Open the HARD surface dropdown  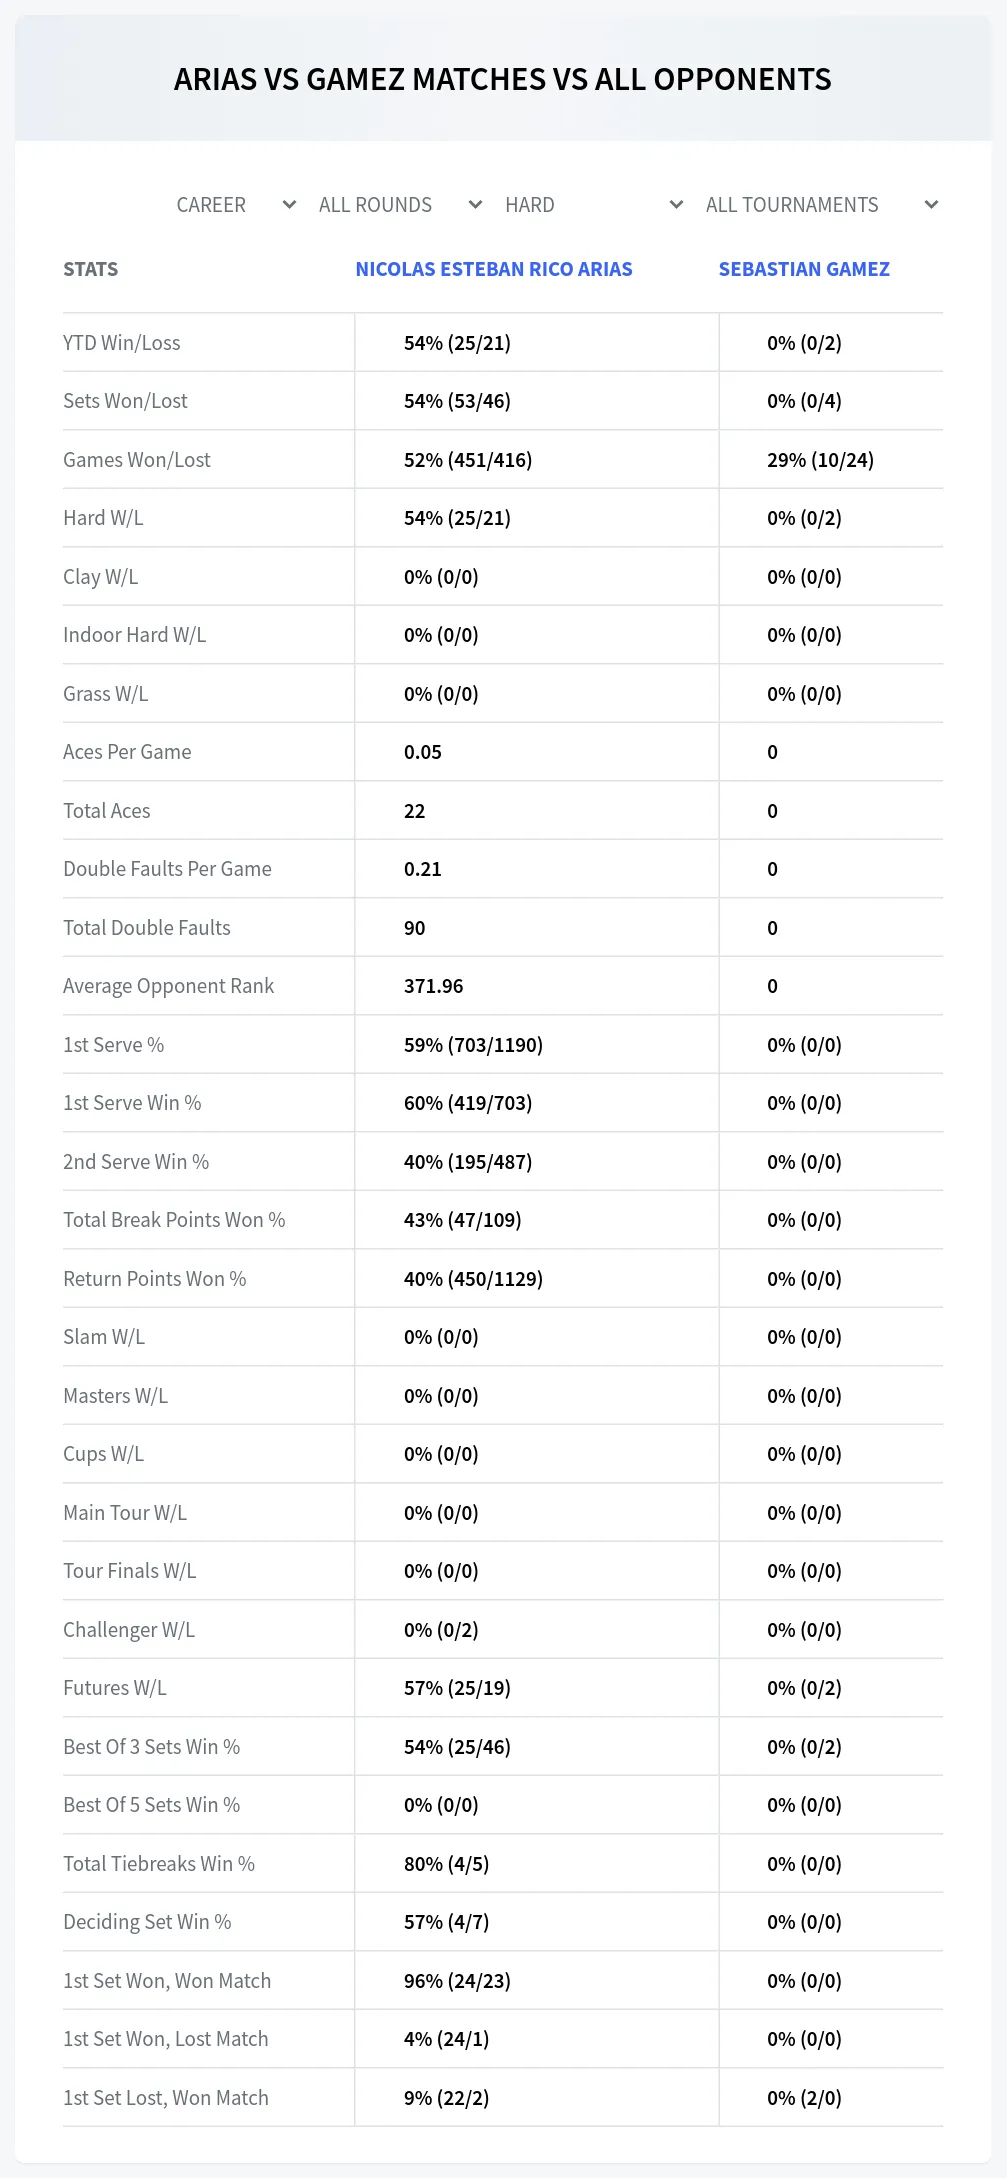pos(594,205)
